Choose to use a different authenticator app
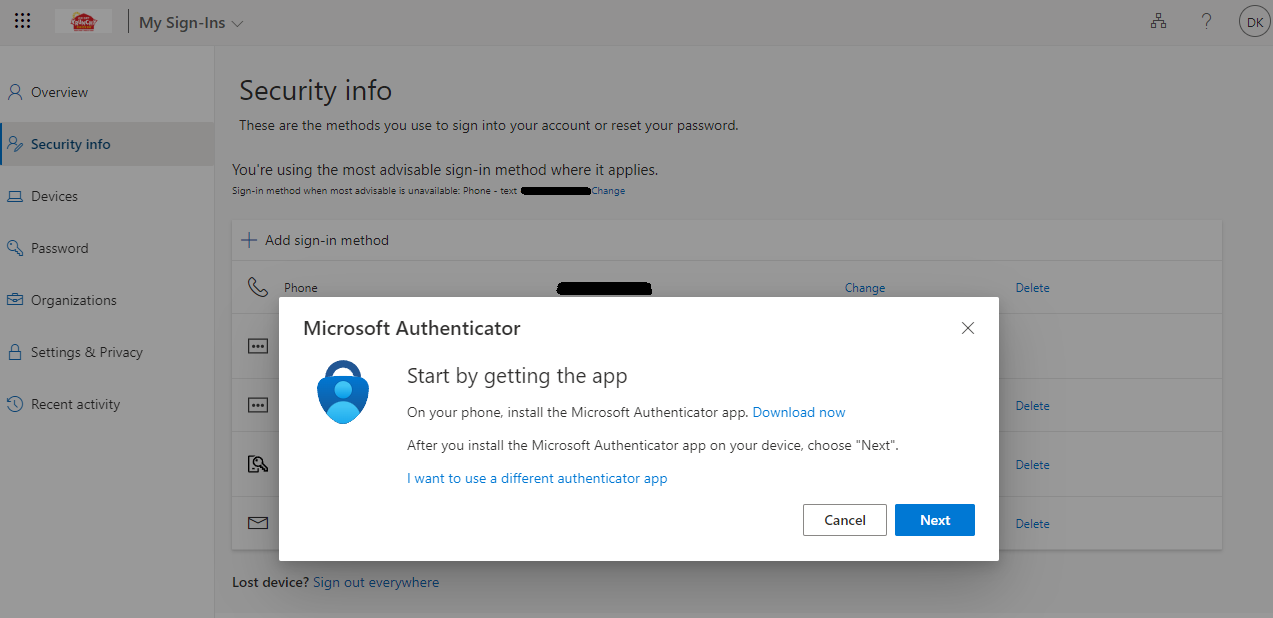The image size is (1273, 618). (x=537, y=478)
